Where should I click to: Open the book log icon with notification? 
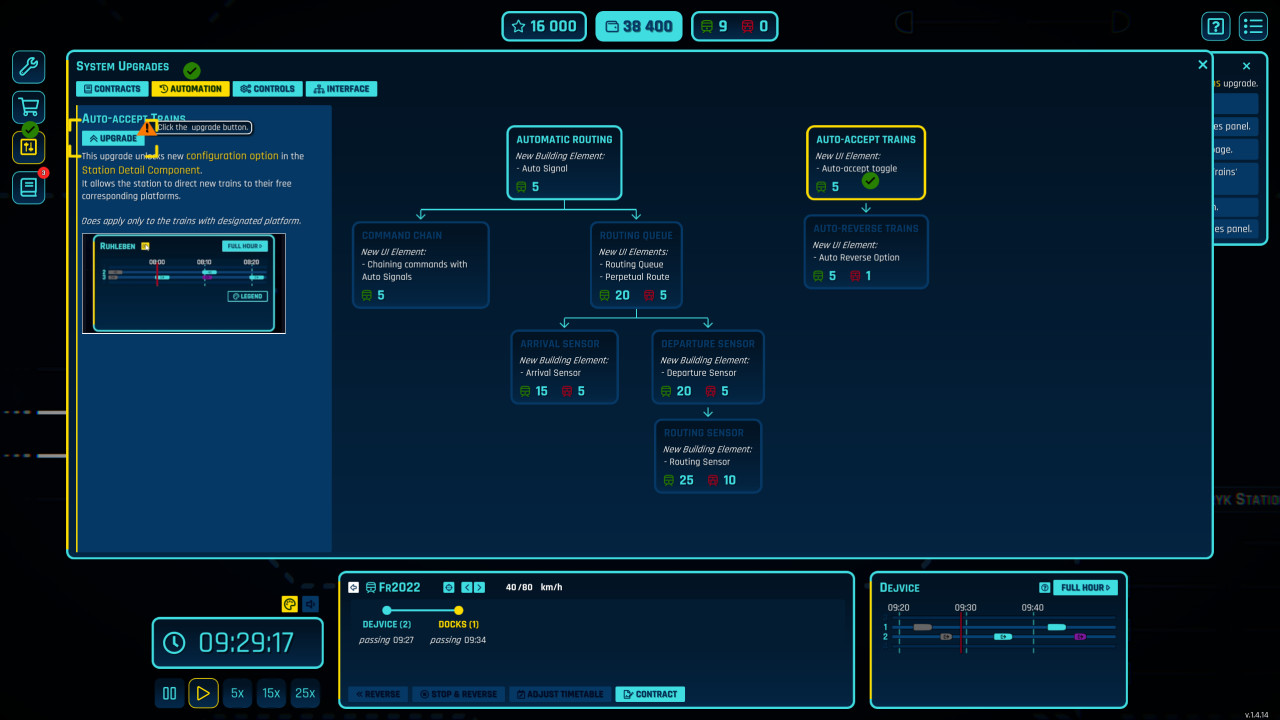click(x=28, y=187)
